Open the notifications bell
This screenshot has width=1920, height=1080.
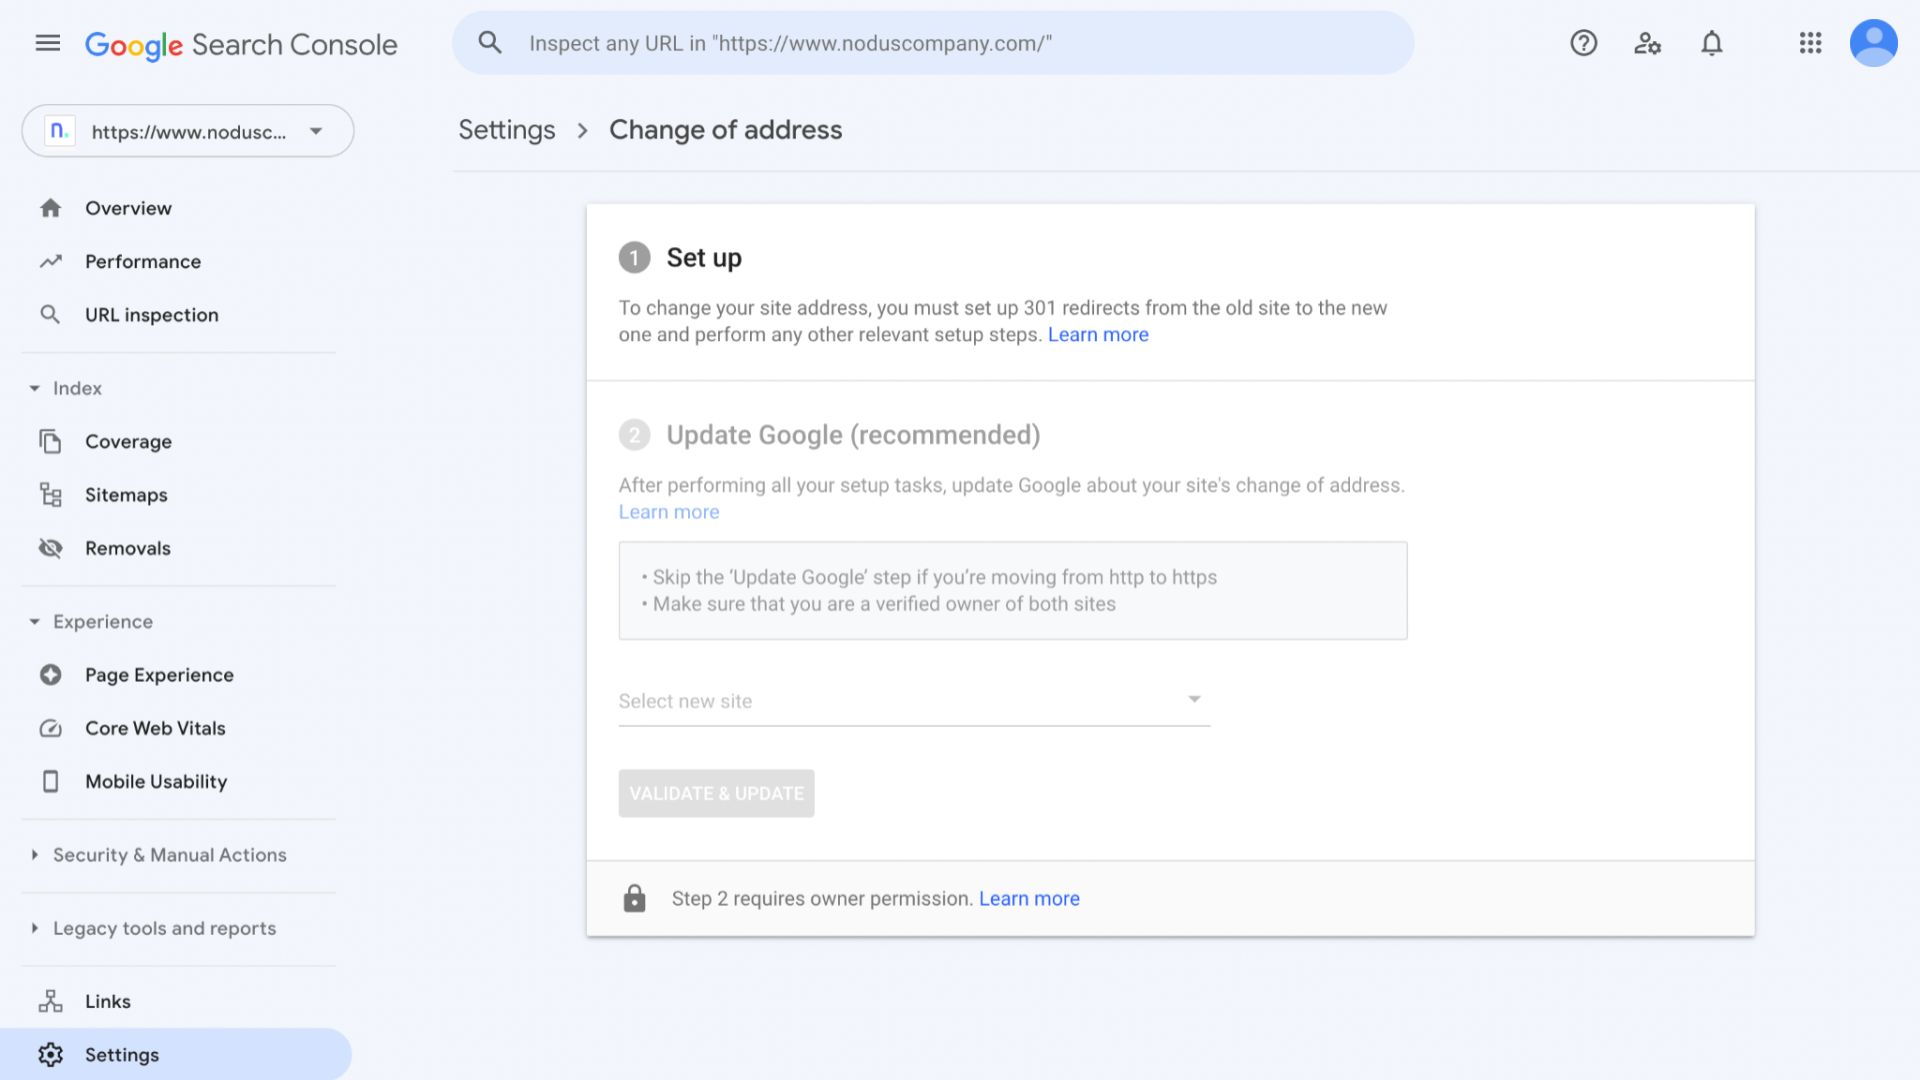(1712, 43)
